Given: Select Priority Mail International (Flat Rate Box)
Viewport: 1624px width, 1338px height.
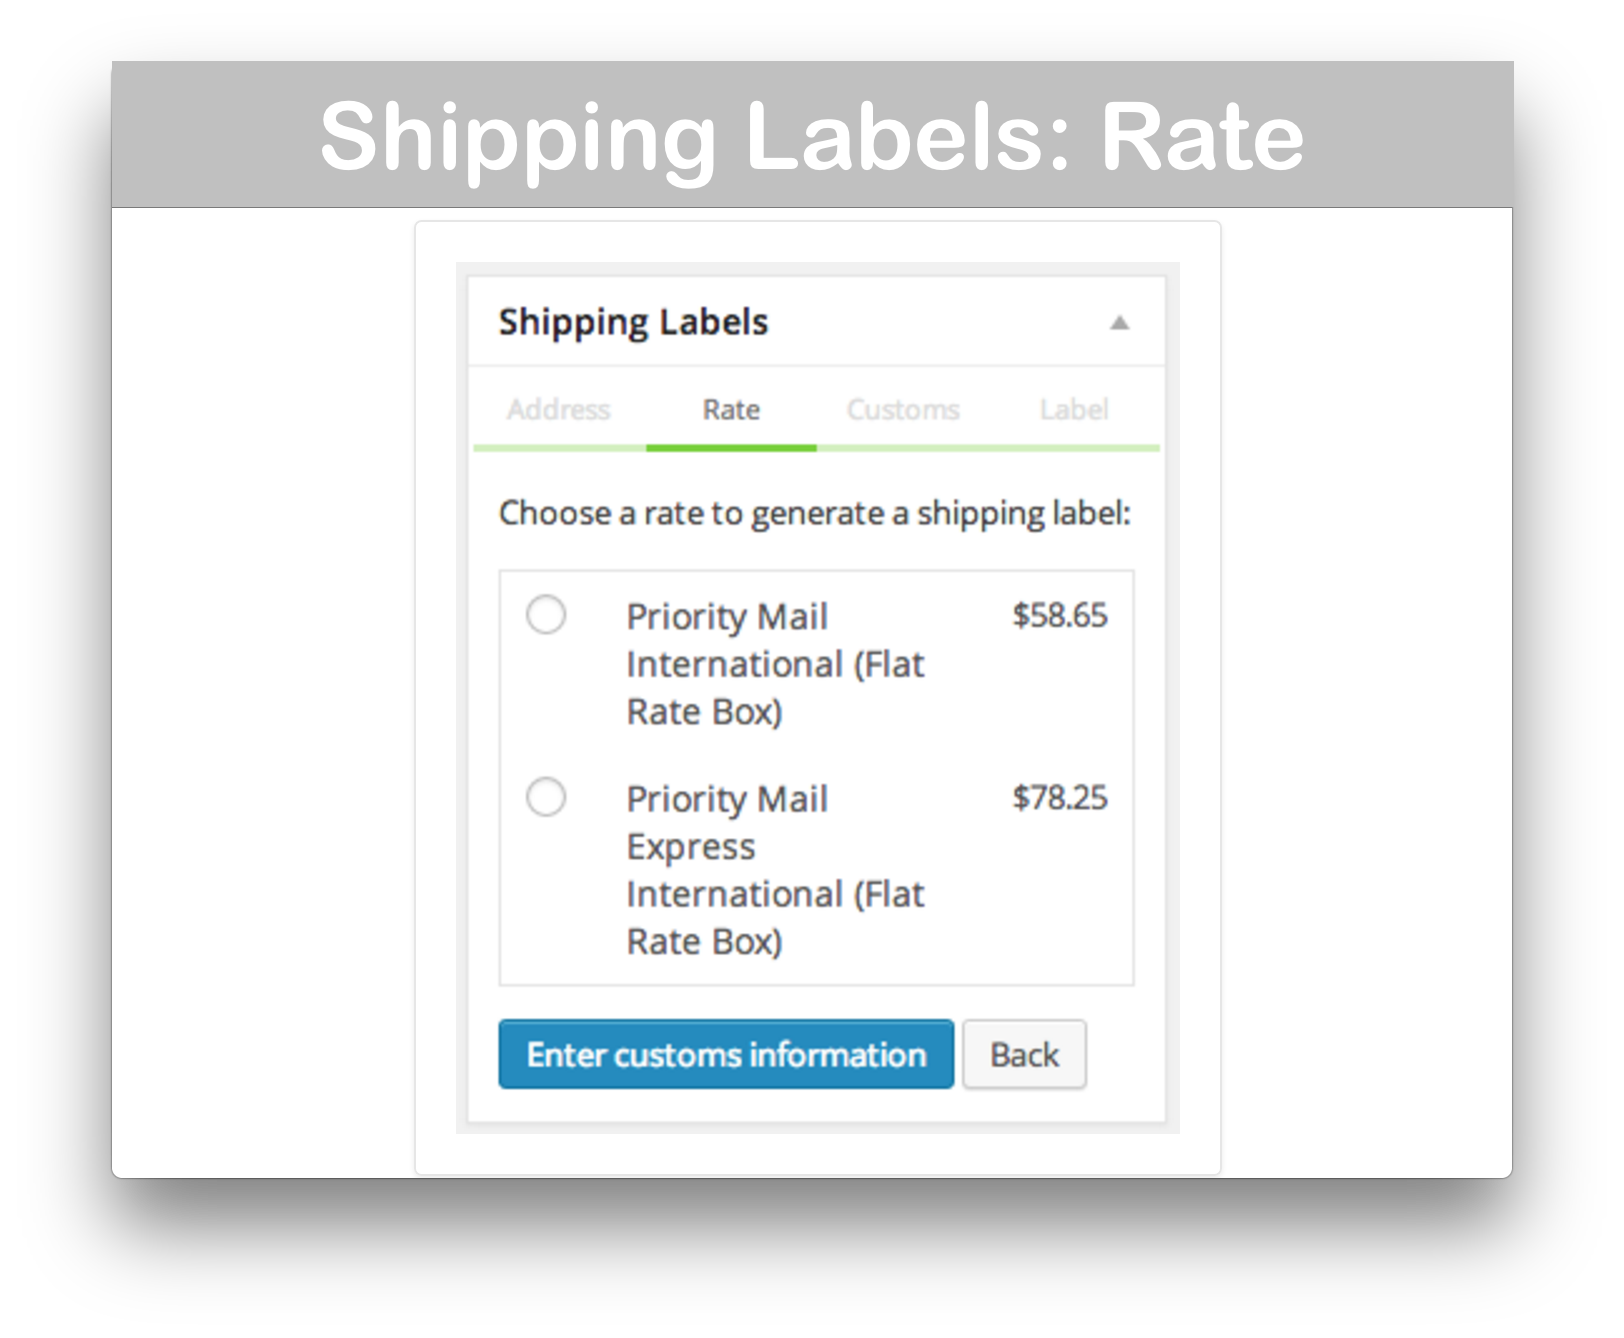Looking at the screenshot, I should (x=545, y=617).
